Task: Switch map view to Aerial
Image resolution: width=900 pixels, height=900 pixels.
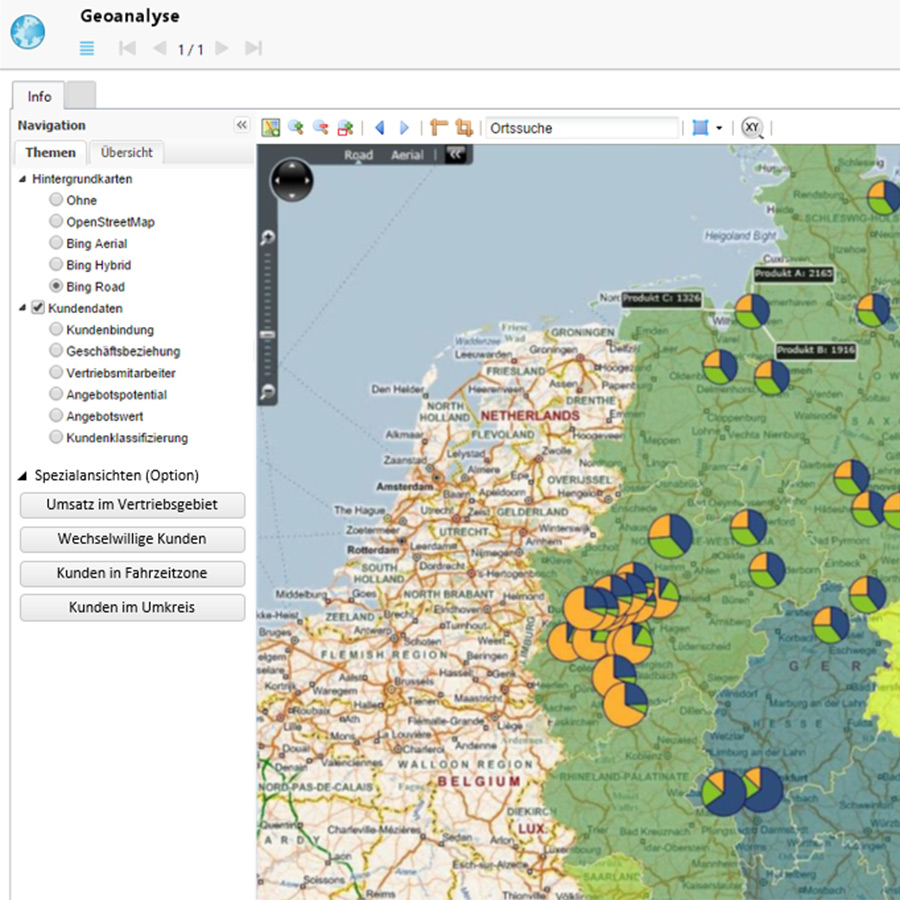Action: [x=407, y=155]
